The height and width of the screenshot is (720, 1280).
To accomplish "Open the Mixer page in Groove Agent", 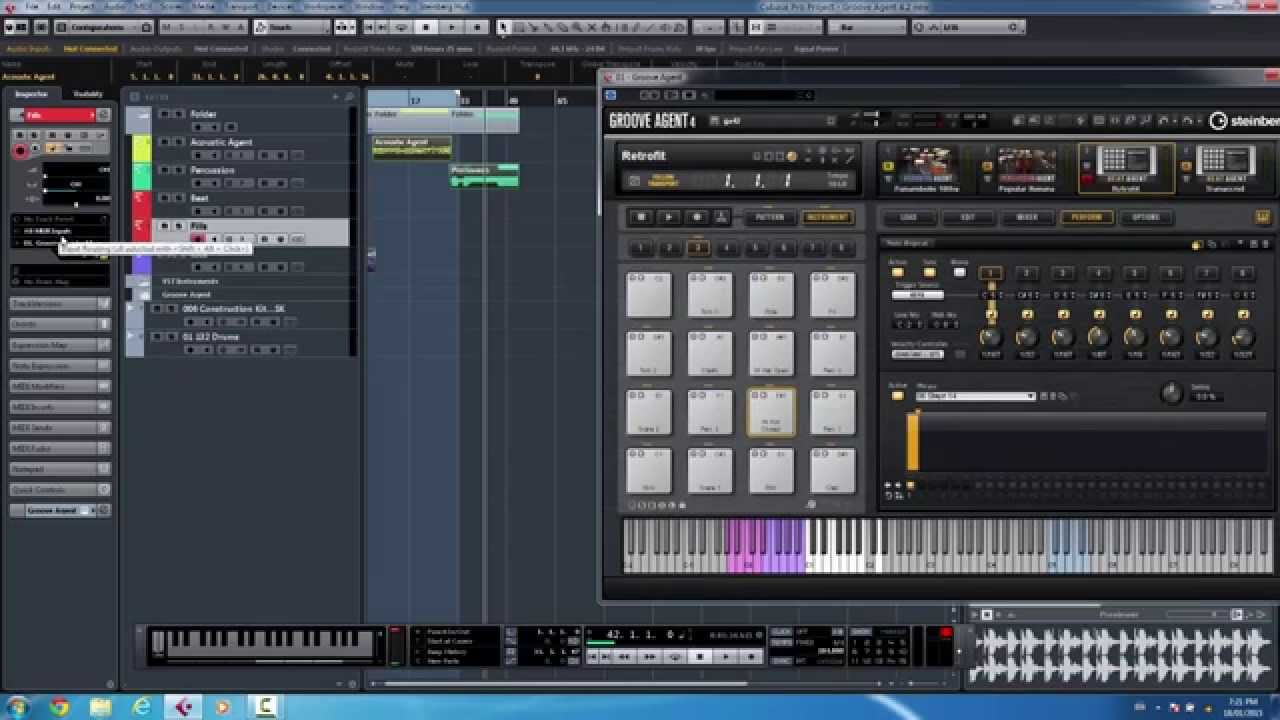I will [1027, 217].
